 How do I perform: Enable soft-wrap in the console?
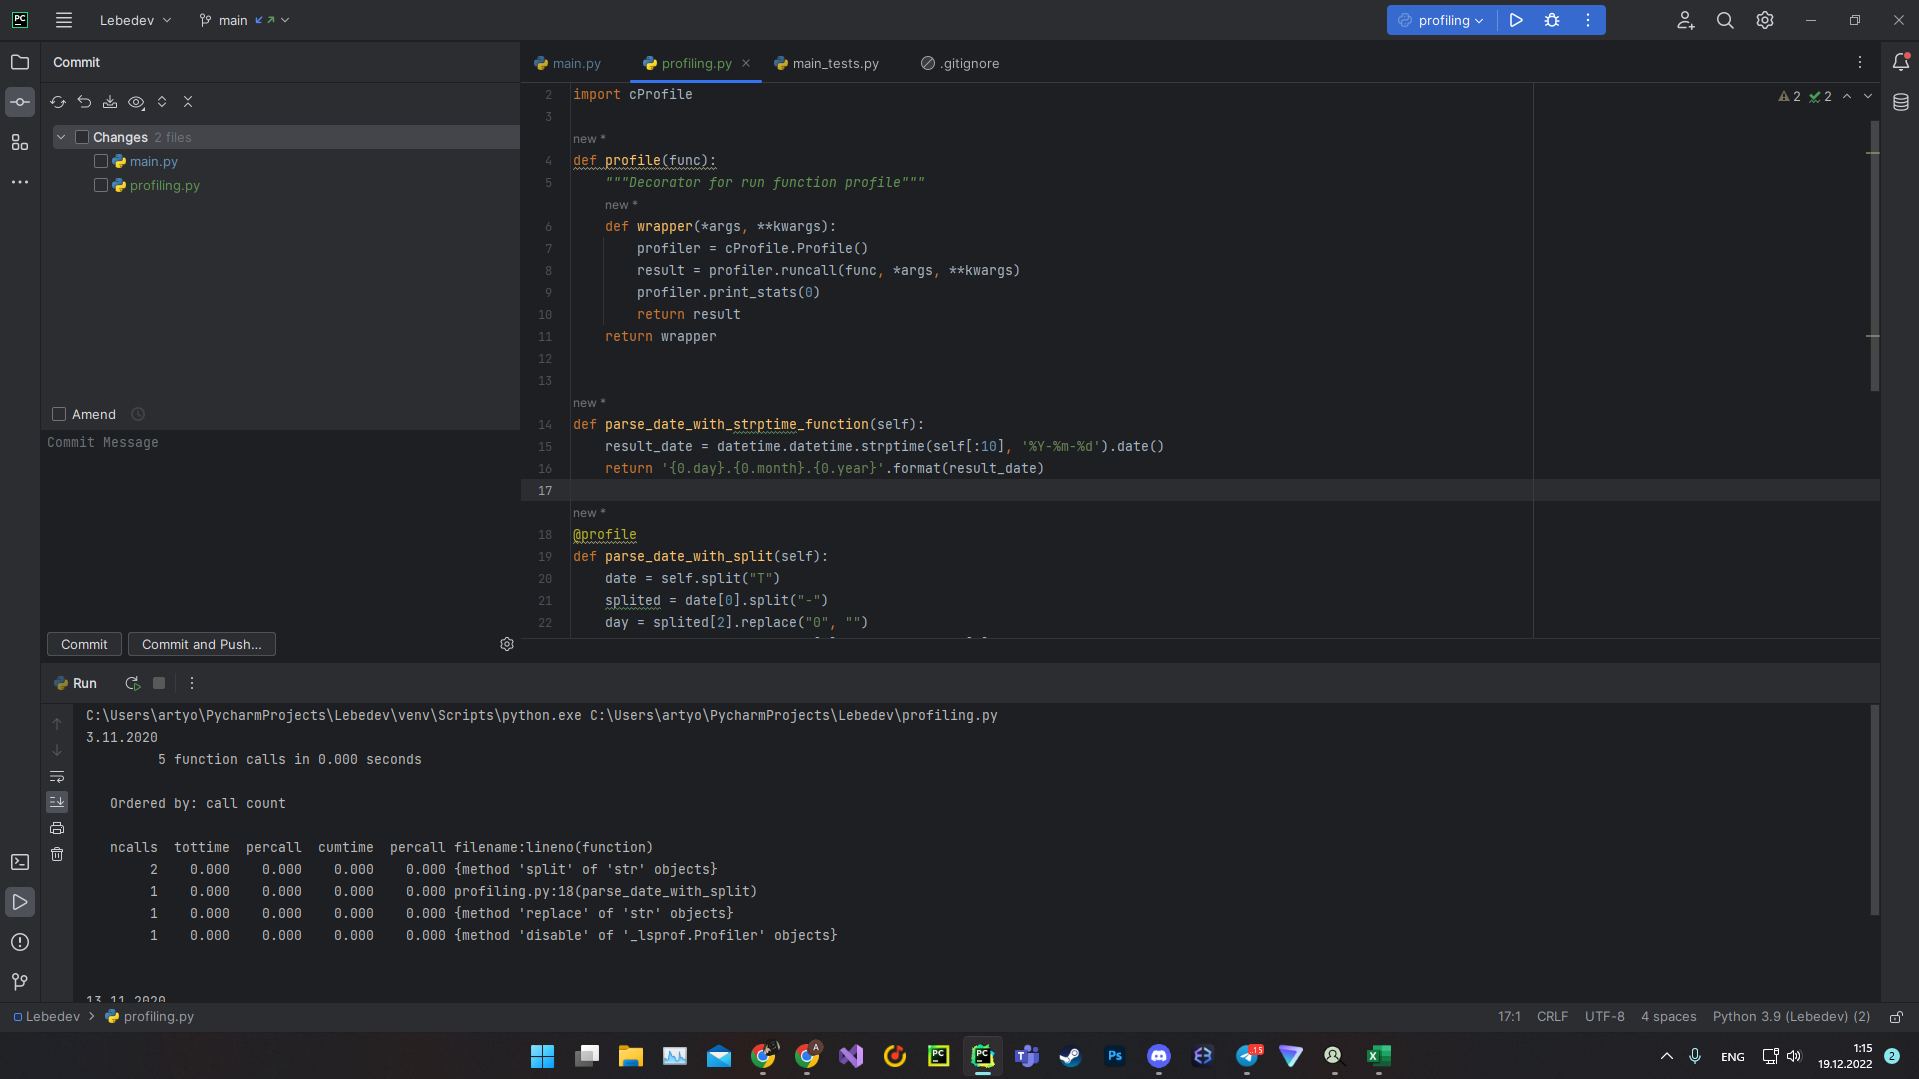57,777
